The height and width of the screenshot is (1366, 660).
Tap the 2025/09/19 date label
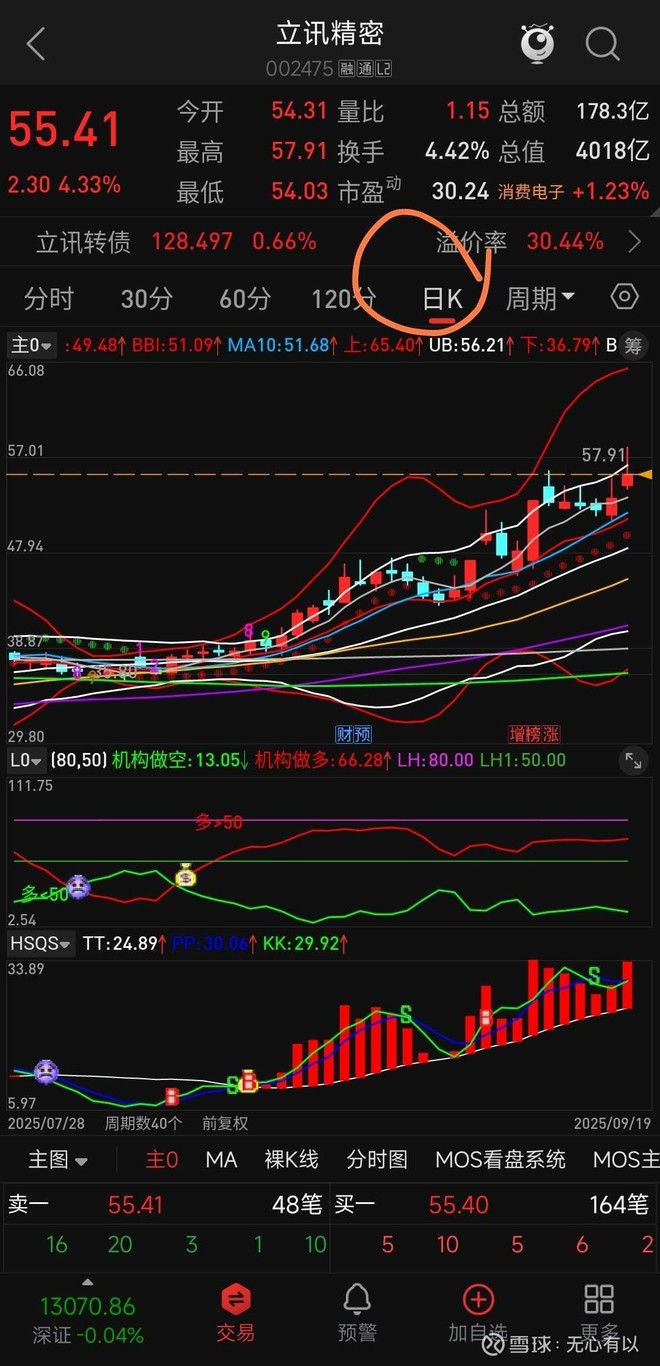tap(612, 1123)
